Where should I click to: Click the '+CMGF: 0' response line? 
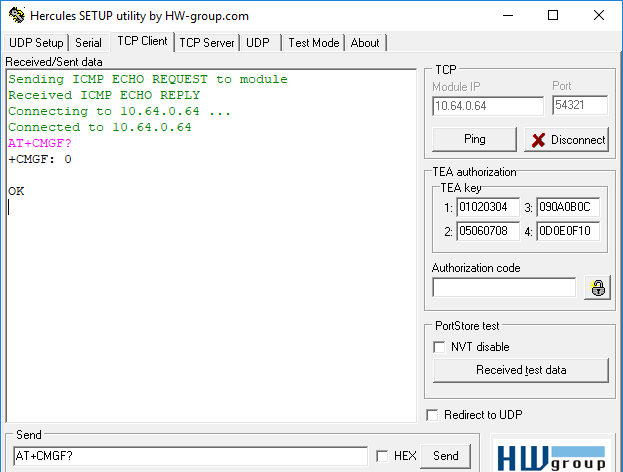40,159
